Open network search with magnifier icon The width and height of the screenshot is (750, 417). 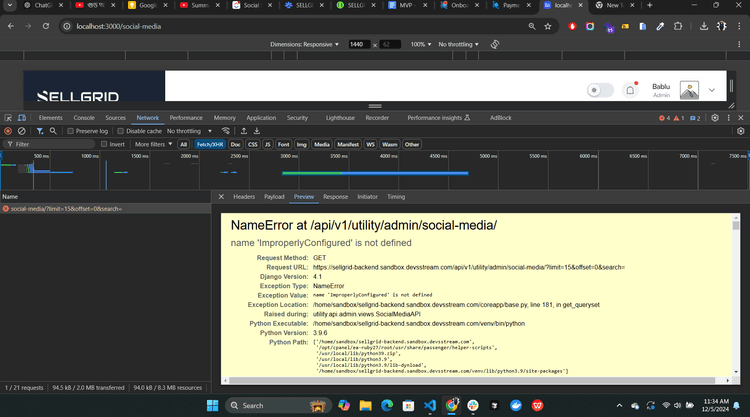point(54,131)
